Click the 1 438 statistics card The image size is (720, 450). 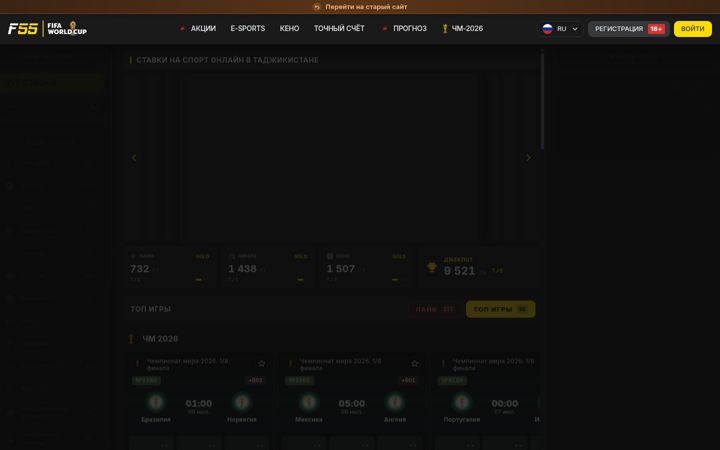pyautogui.click(x=268, y=268)
